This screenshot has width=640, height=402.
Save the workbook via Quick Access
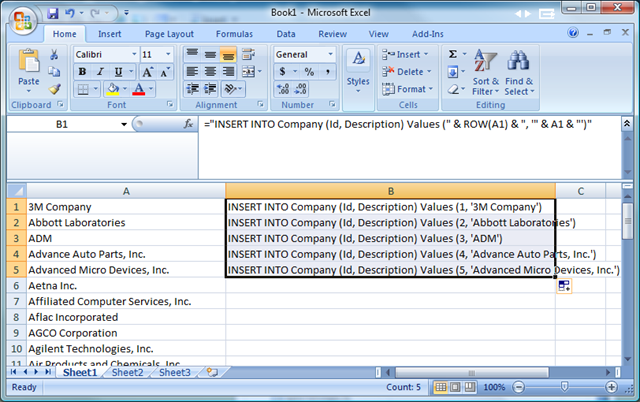(53, 13)
